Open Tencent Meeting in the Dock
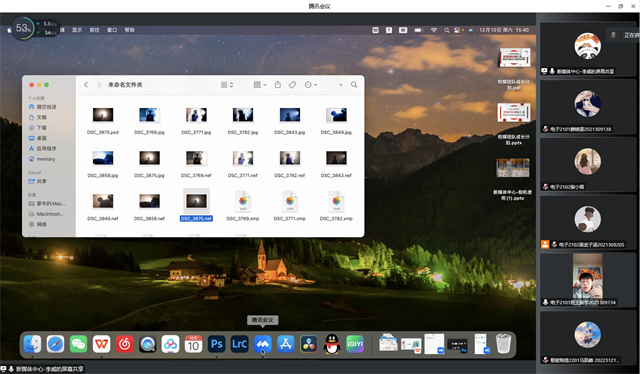The width and height of the screenshot is (640, 374). 262,344
